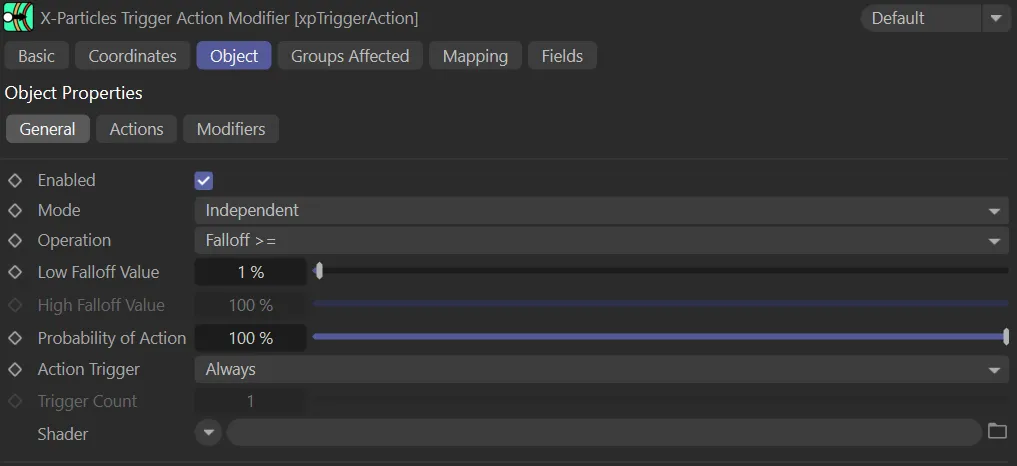
Task: Toggle keyframe diamond for Low Falloff Value
Action: point(15,273)
